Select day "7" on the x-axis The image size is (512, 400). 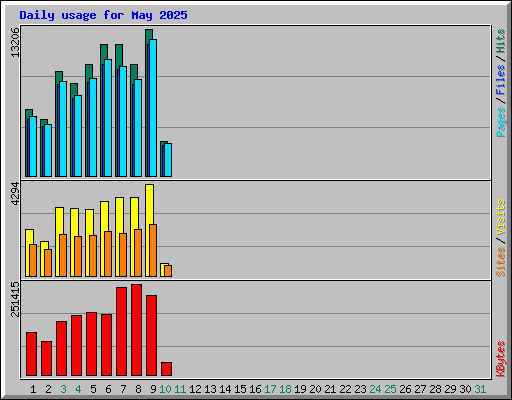pyautogui.click(x=123, y=389)
